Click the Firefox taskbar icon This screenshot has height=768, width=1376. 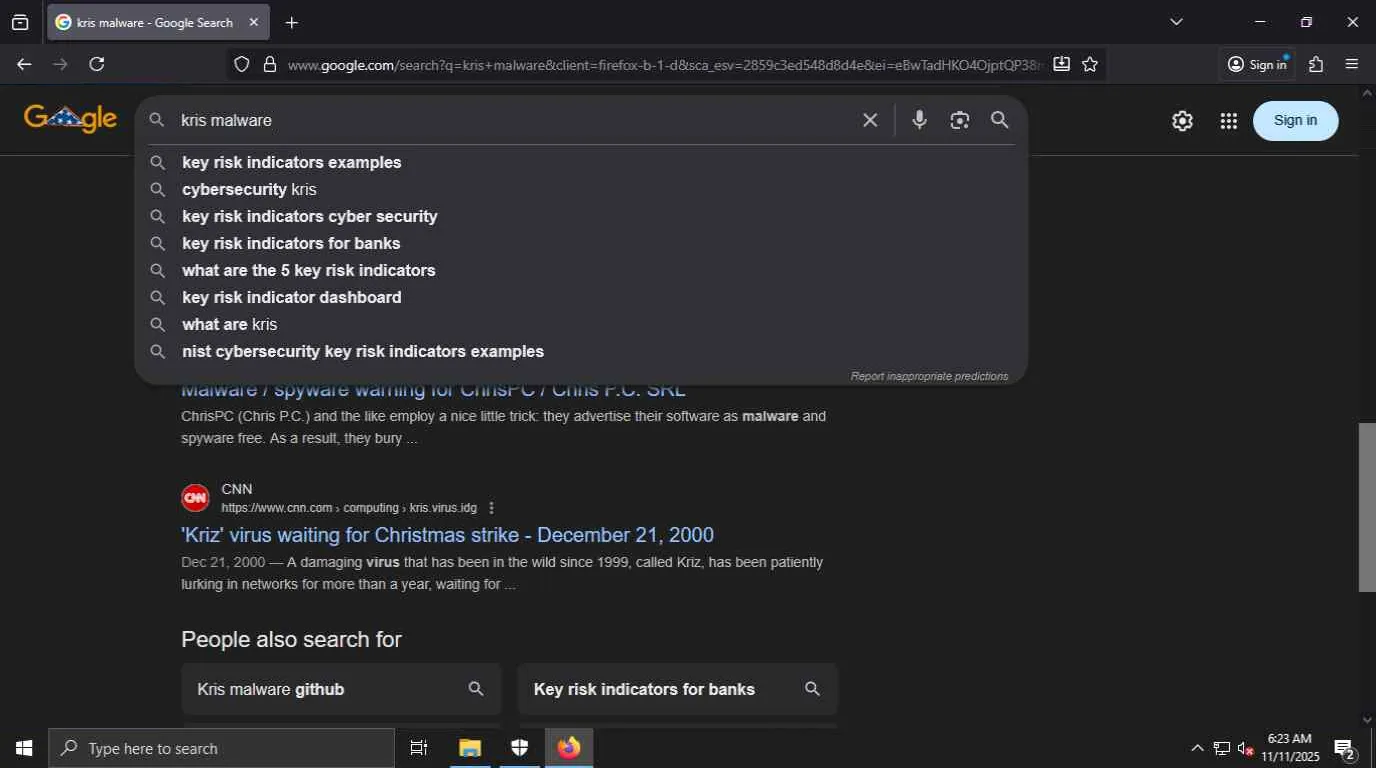569,748
